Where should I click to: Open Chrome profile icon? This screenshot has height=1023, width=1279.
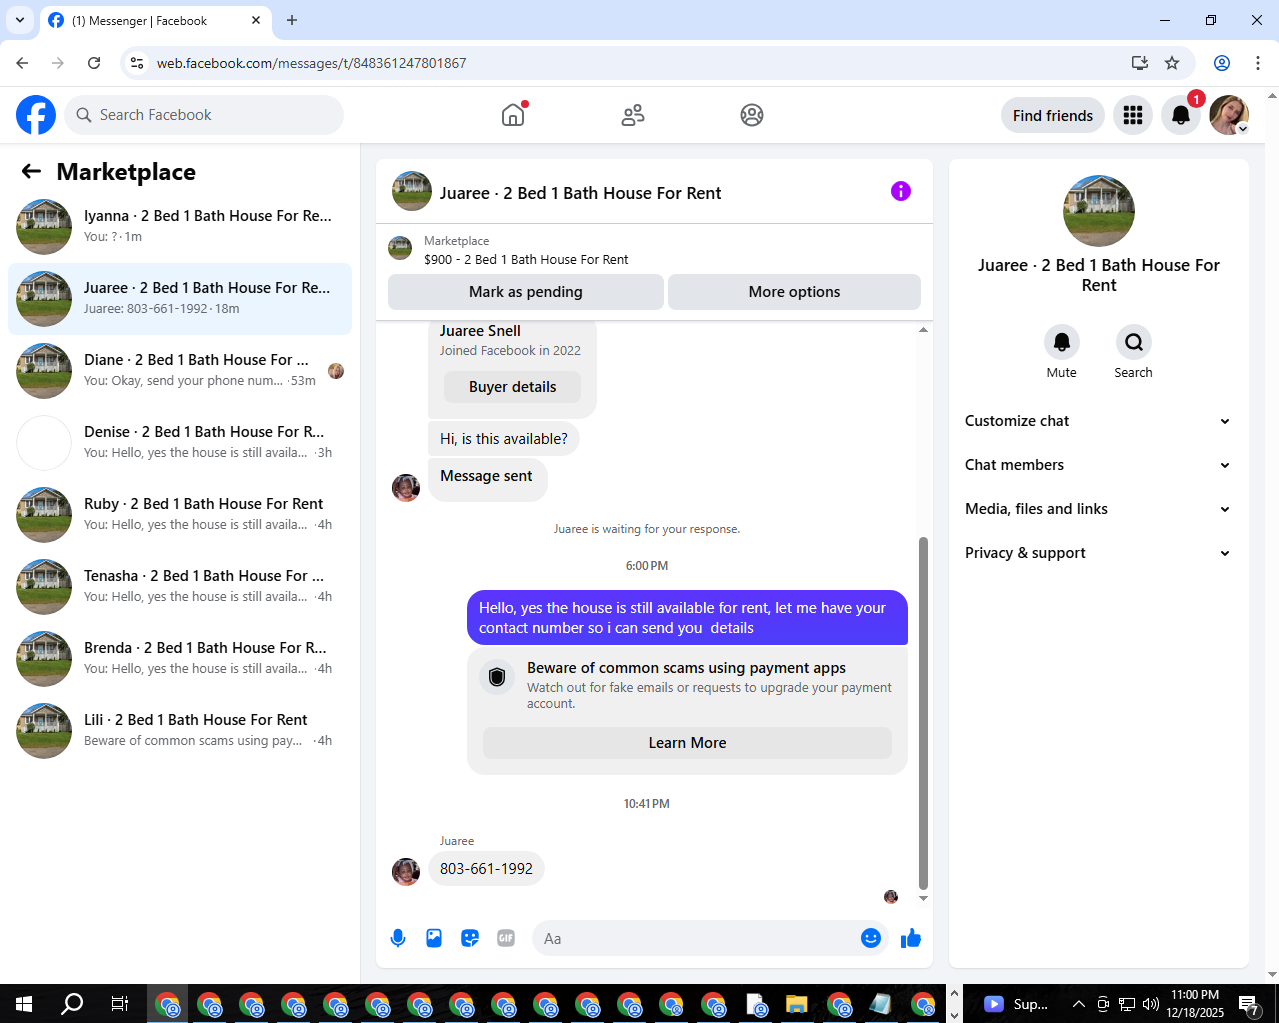[1222, 63]
